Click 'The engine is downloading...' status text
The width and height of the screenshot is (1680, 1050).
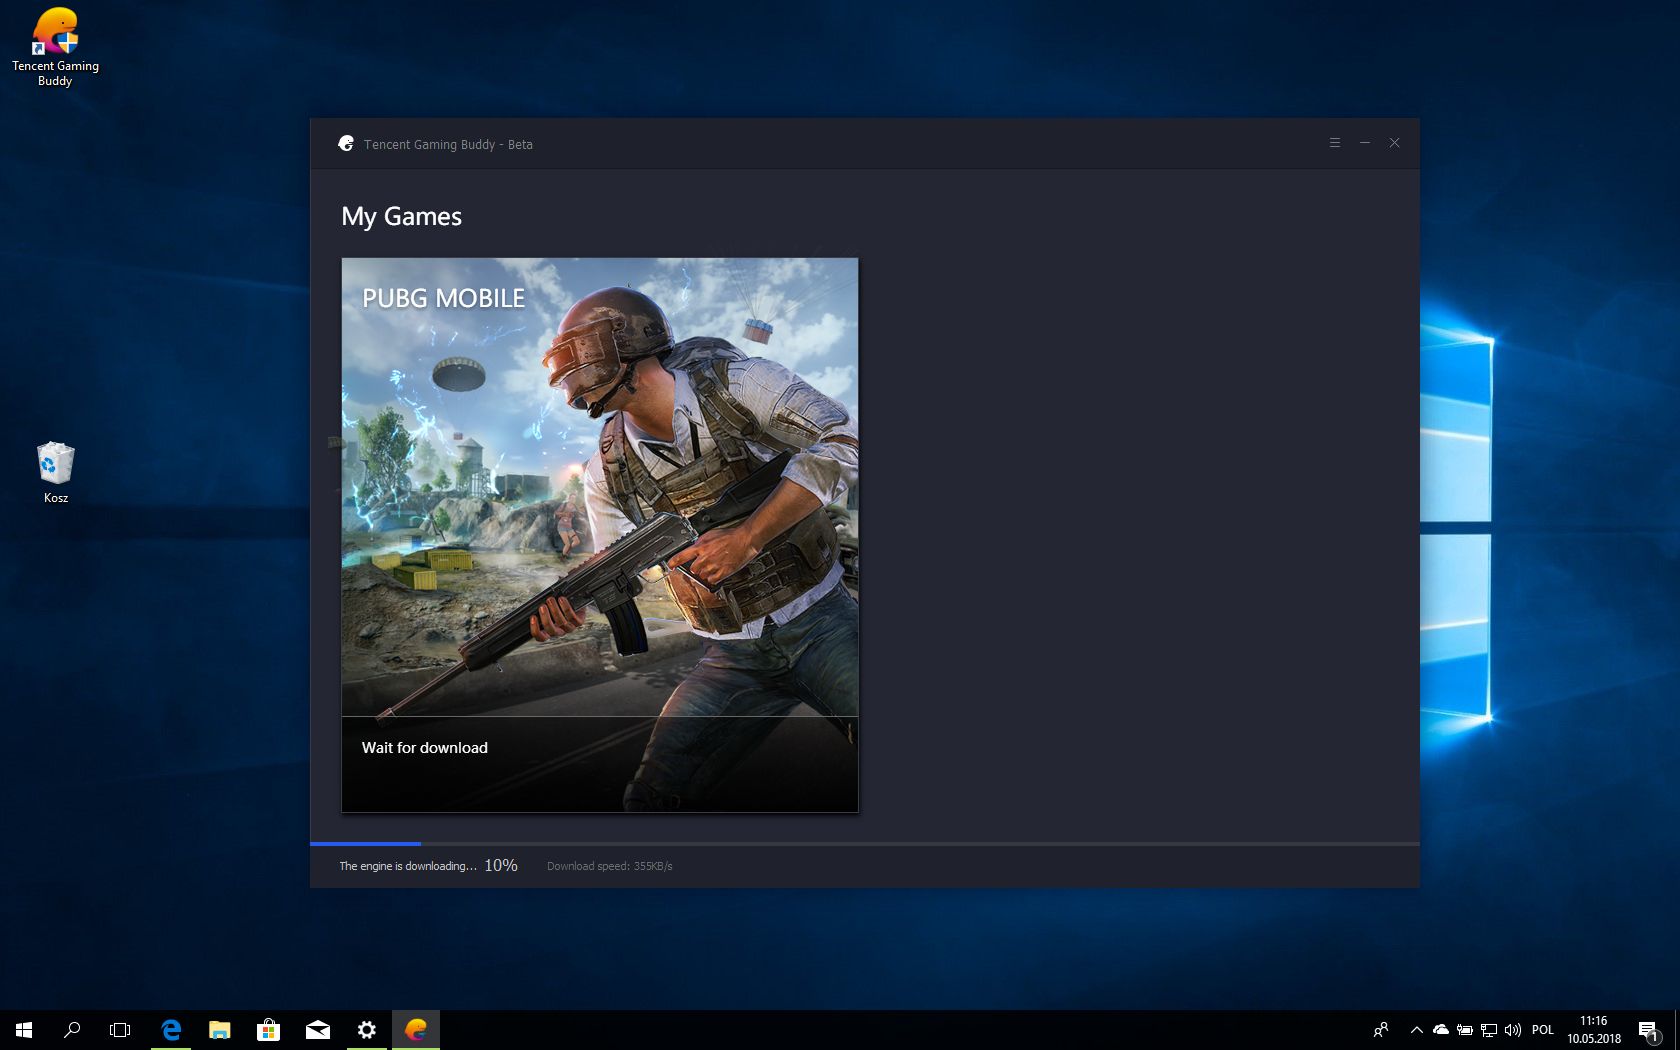click(408, 866)
